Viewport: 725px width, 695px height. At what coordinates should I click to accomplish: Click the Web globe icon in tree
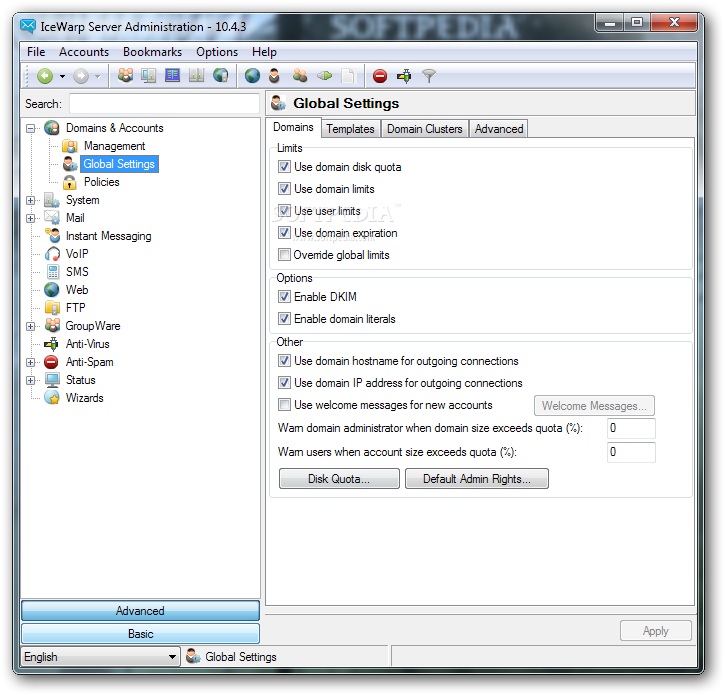tap(52, 290)
